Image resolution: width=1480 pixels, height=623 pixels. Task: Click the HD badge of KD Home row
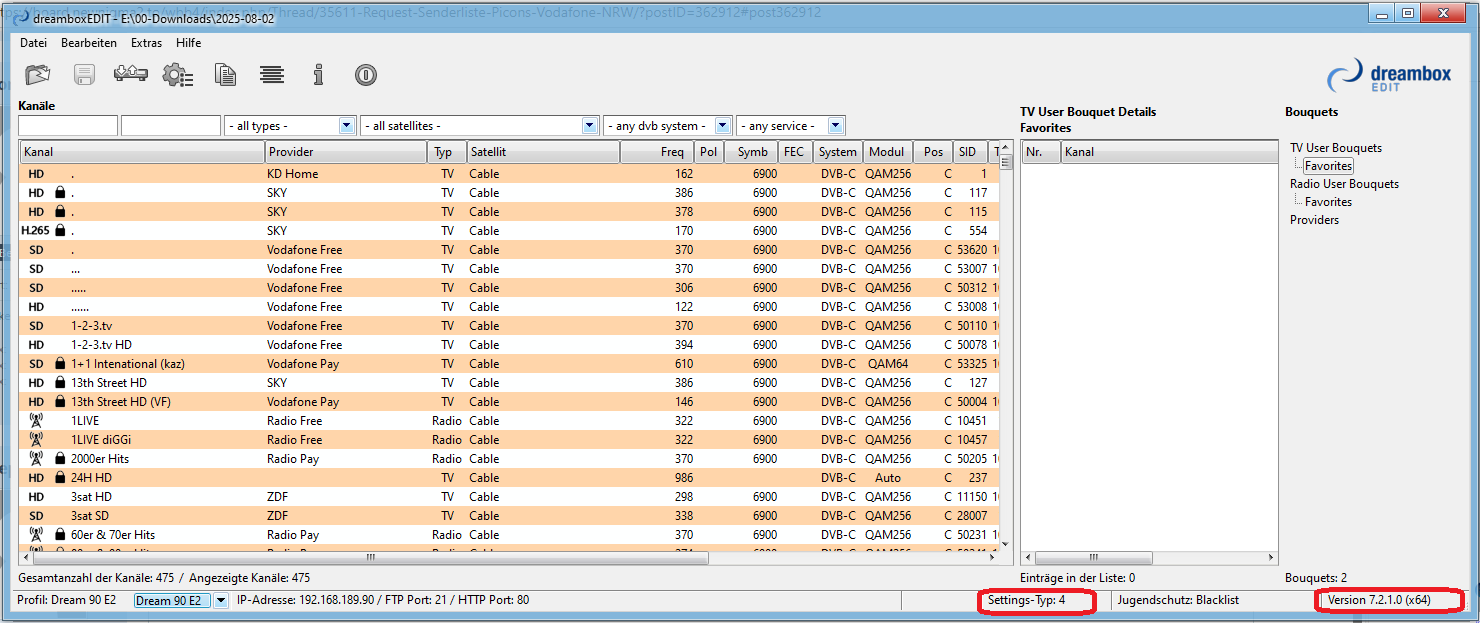(x=36, y=174)
